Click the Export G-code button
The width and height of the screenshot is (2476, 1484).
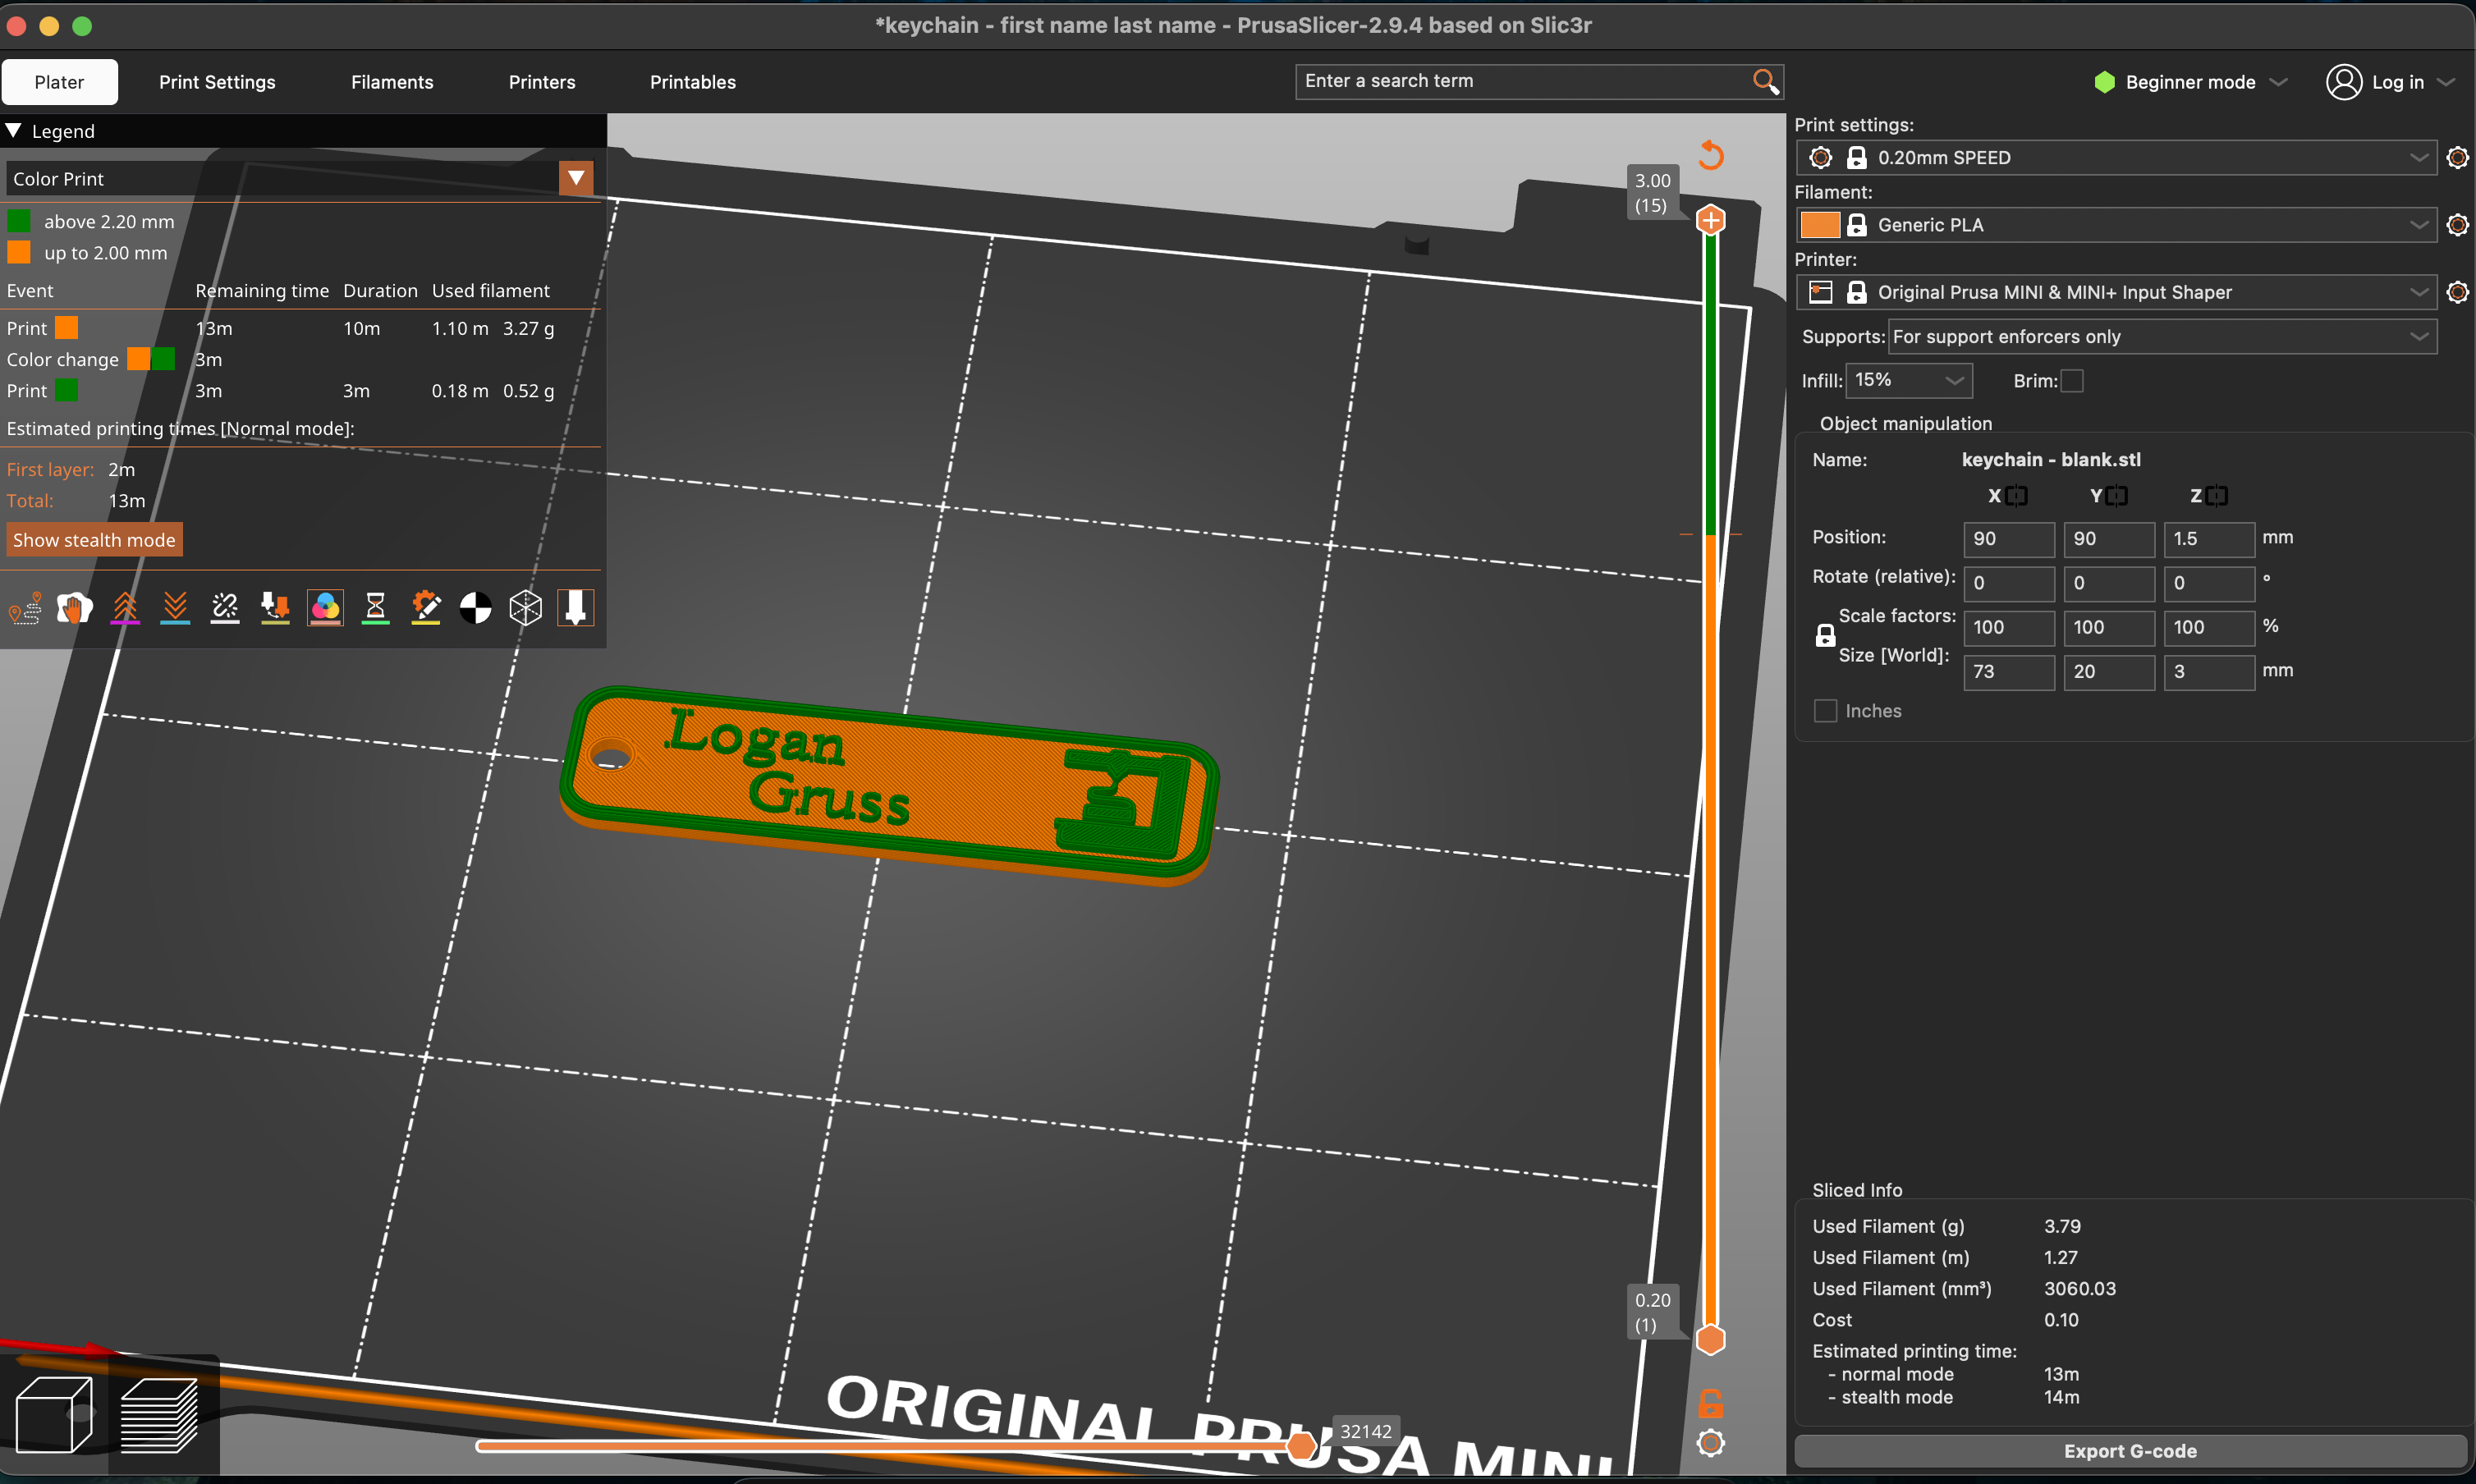coord(2130,1451)
